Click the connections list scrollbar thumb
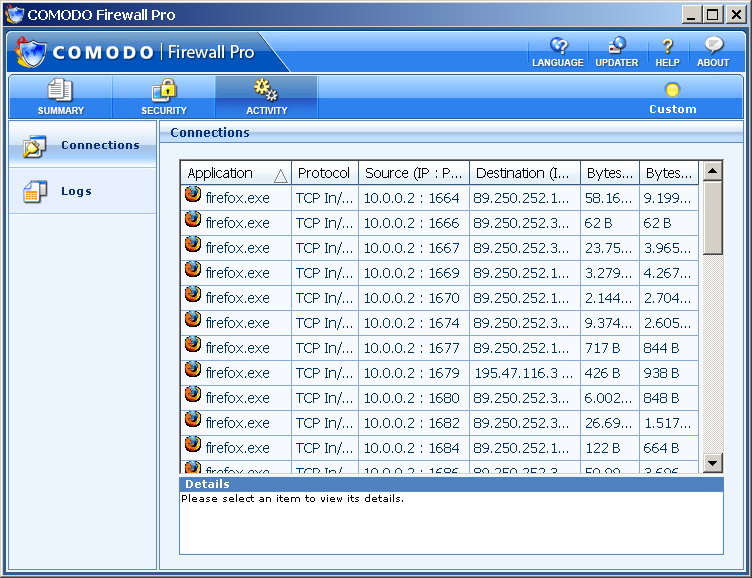 pyautogui.click(x=713, y=218)
